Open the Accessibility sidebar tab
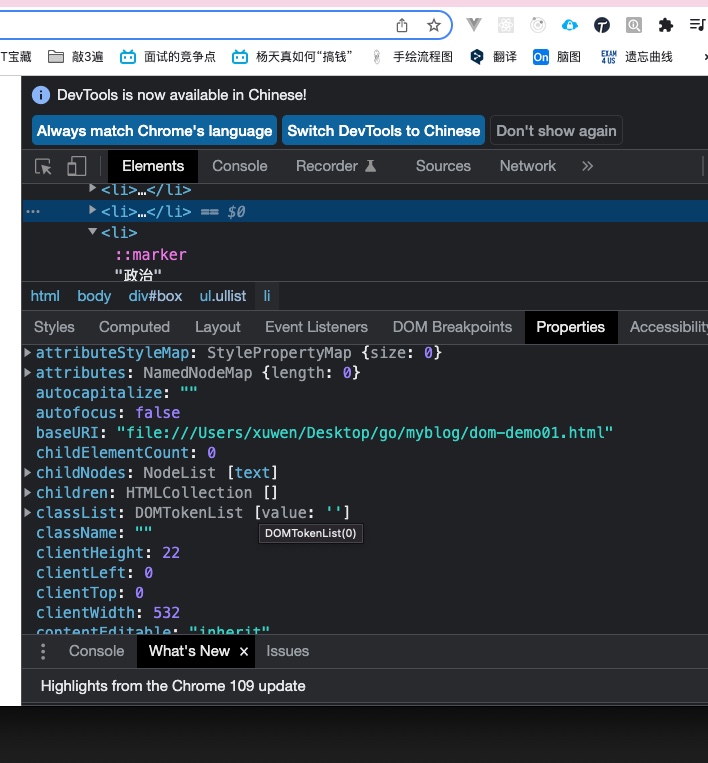Image resolution: width=708 pixels, height=763 pixels. click(669, 327)
